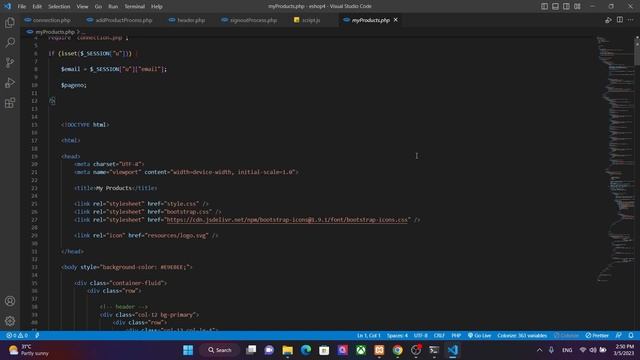
Task: Open the Source Control view
Action: coord(10,62)
